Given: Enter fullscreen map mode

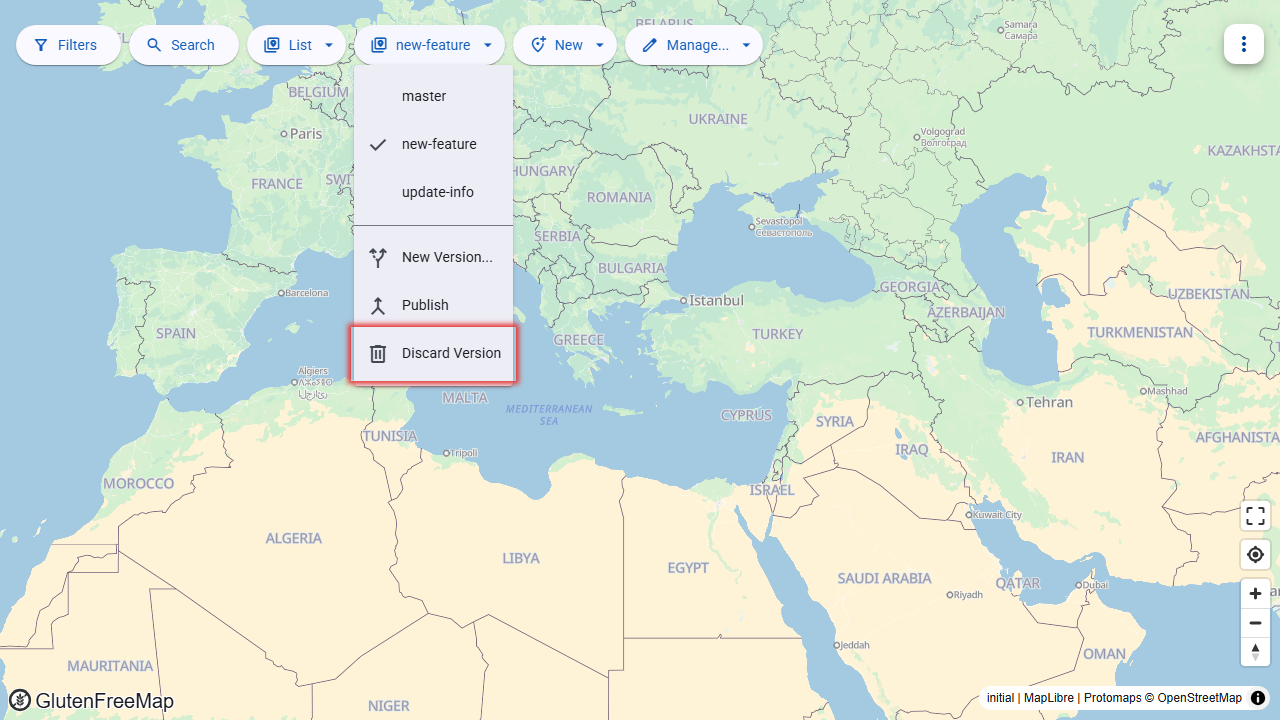Looking at the screenshot, I should tap(1255, 516).
